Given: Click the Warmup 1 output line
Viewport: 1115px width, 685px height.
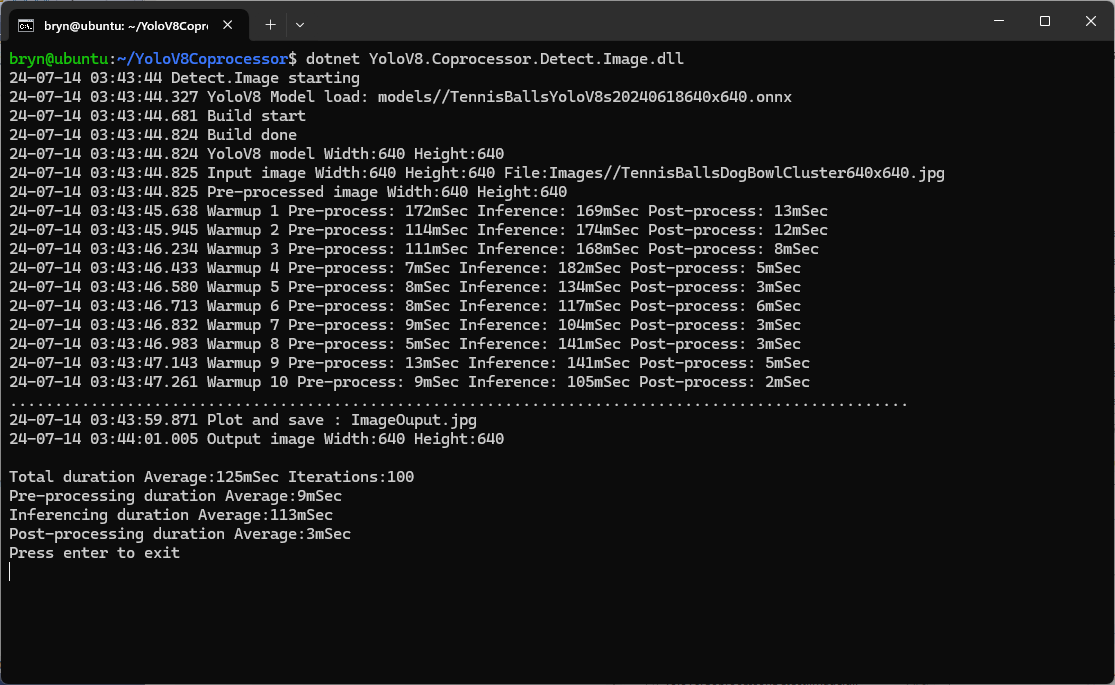Looking at the screenshot, I should [418, 211].
